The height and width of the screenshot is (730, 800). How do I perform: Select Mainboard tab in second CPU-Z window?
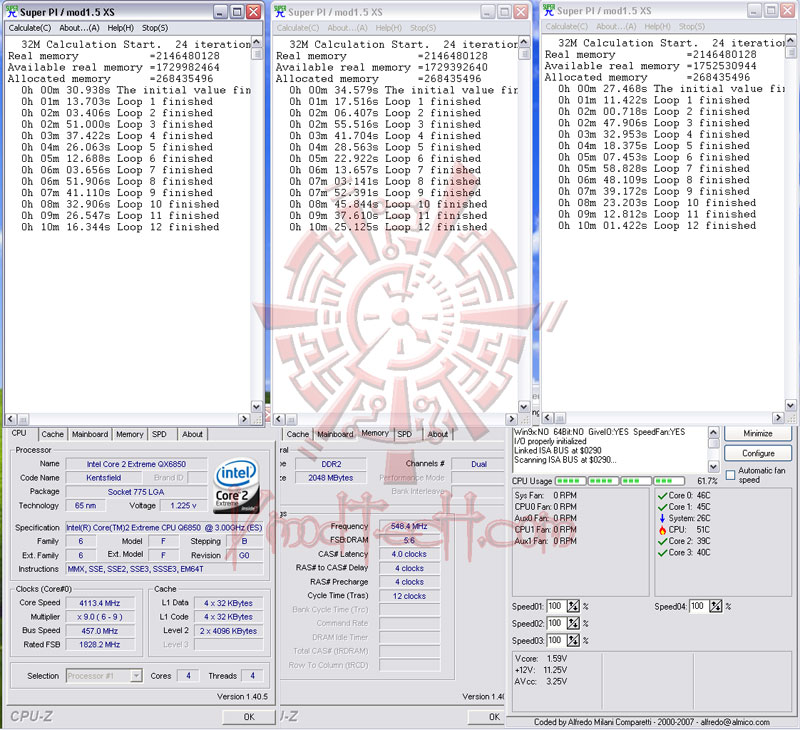click(335, 434)
